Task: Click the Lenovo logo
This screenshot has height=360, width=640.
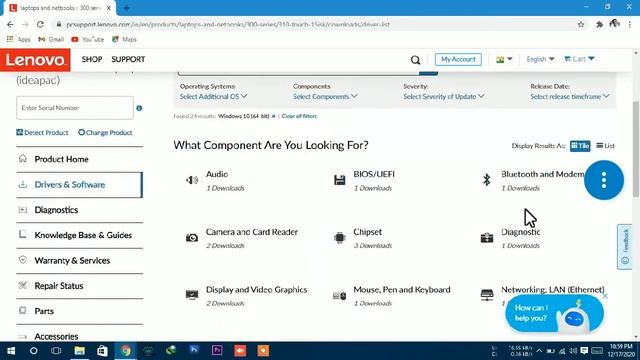Action: [35, 60]
